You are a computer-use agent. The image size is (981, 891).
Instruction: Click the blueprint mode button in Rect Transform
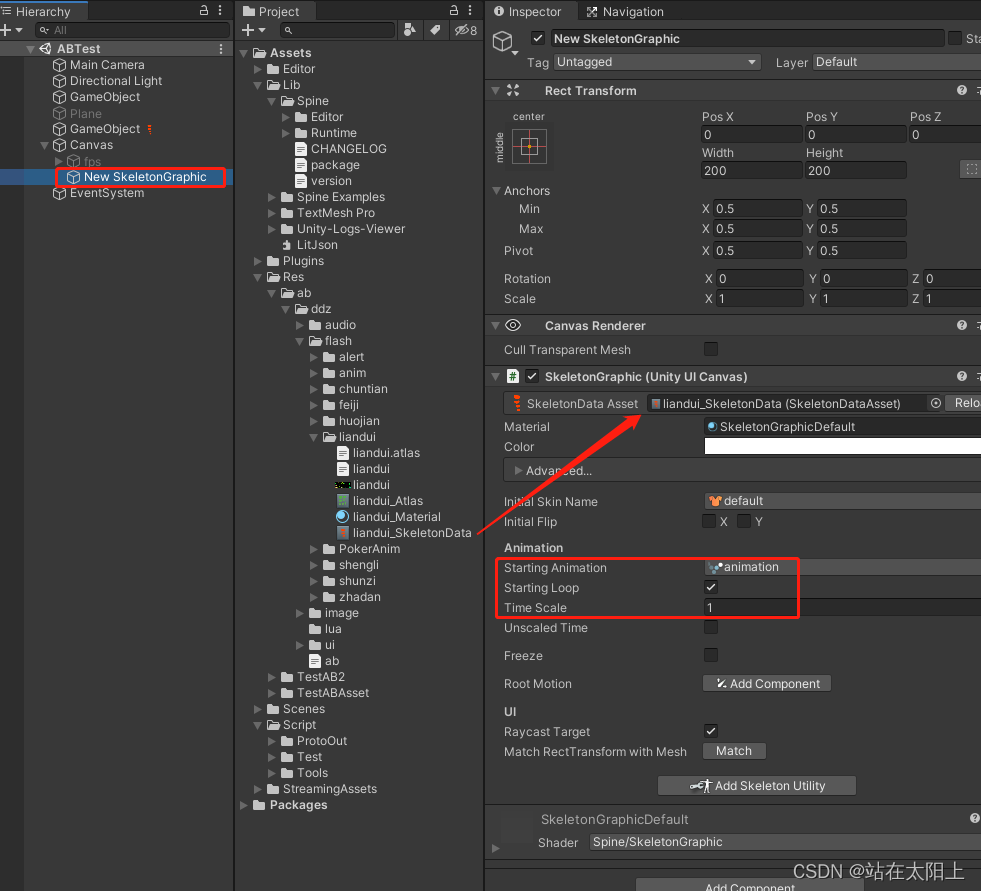[x=971, y=169]
